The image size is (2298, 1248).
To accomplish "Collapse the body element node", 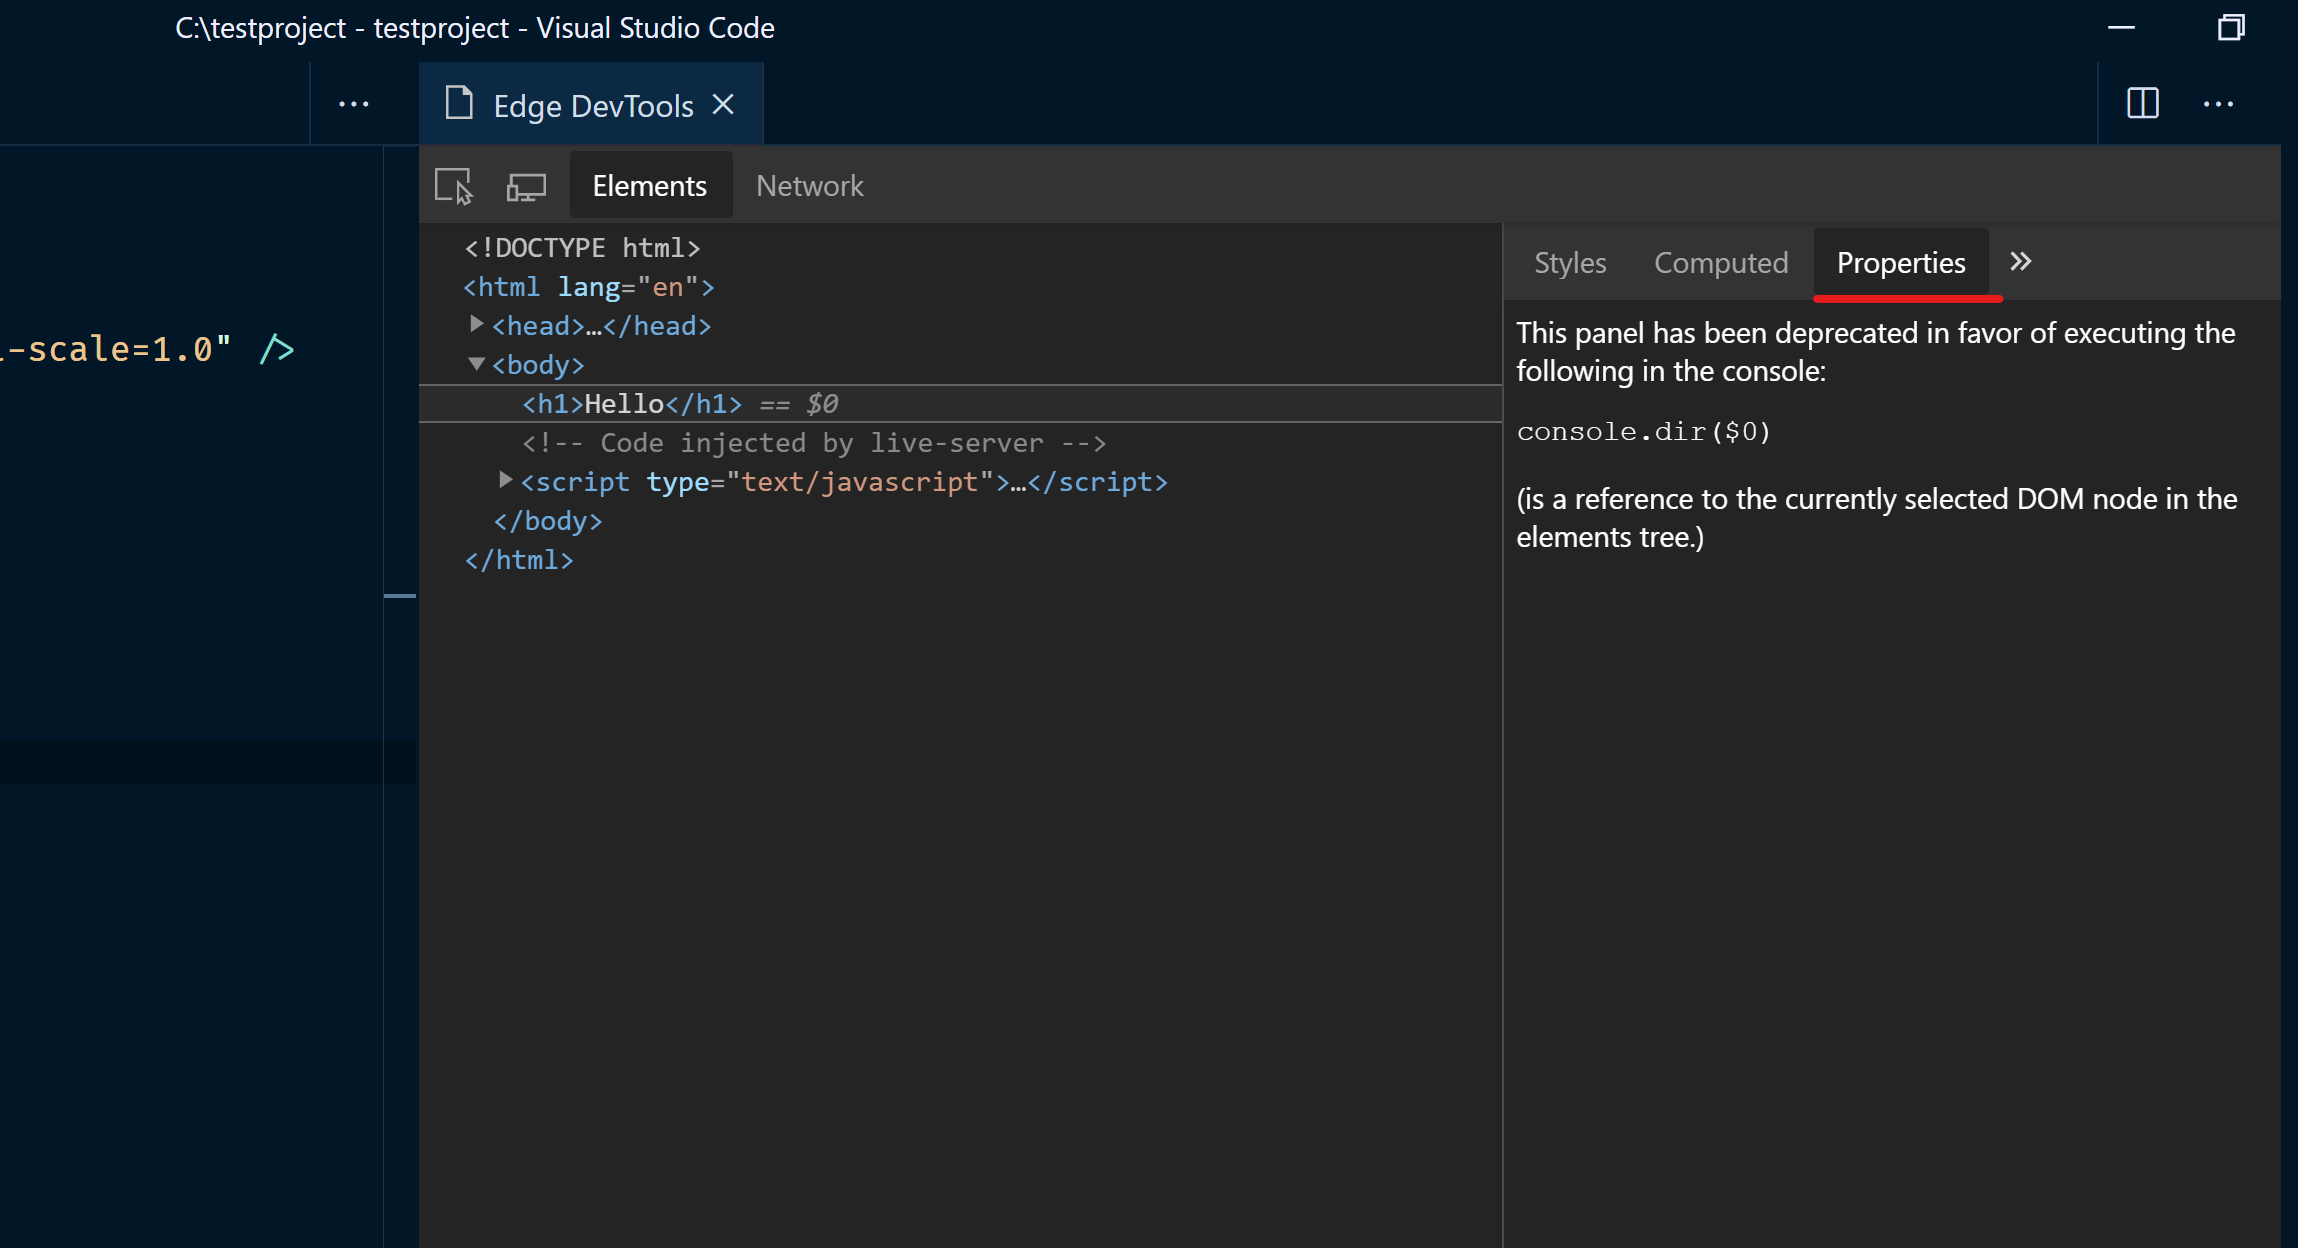I will pyautogui.click(x=477, y=364).
